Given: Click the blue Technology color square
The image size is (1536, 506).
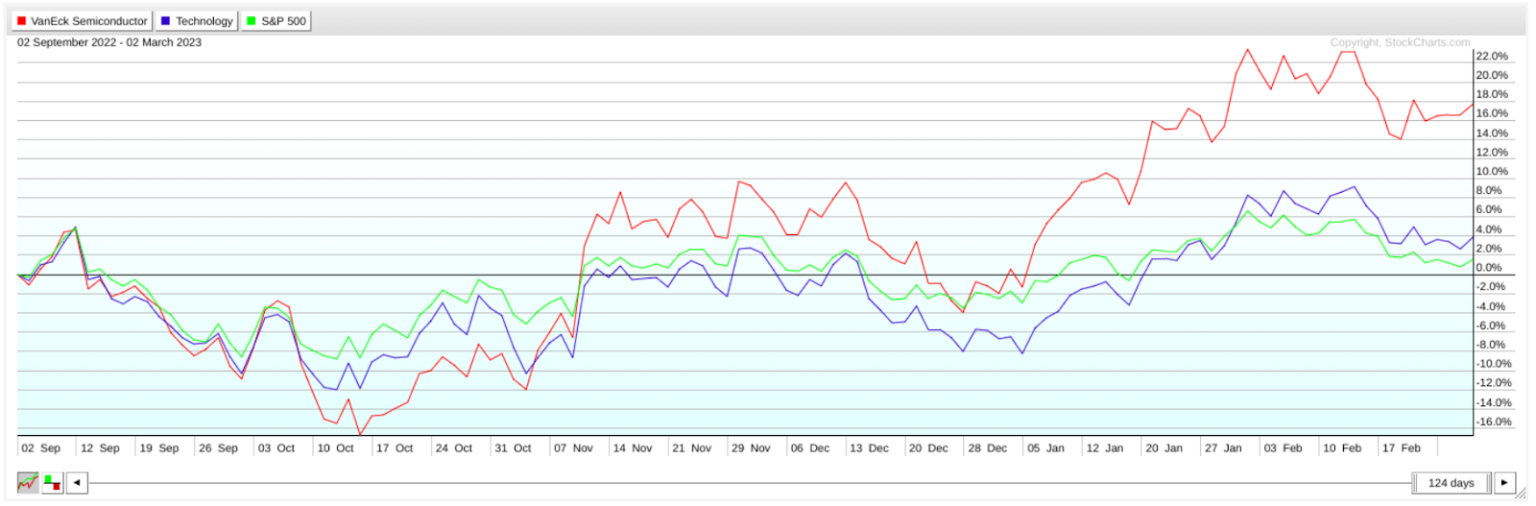Looking at the screenshot, I should coord(165,21).
